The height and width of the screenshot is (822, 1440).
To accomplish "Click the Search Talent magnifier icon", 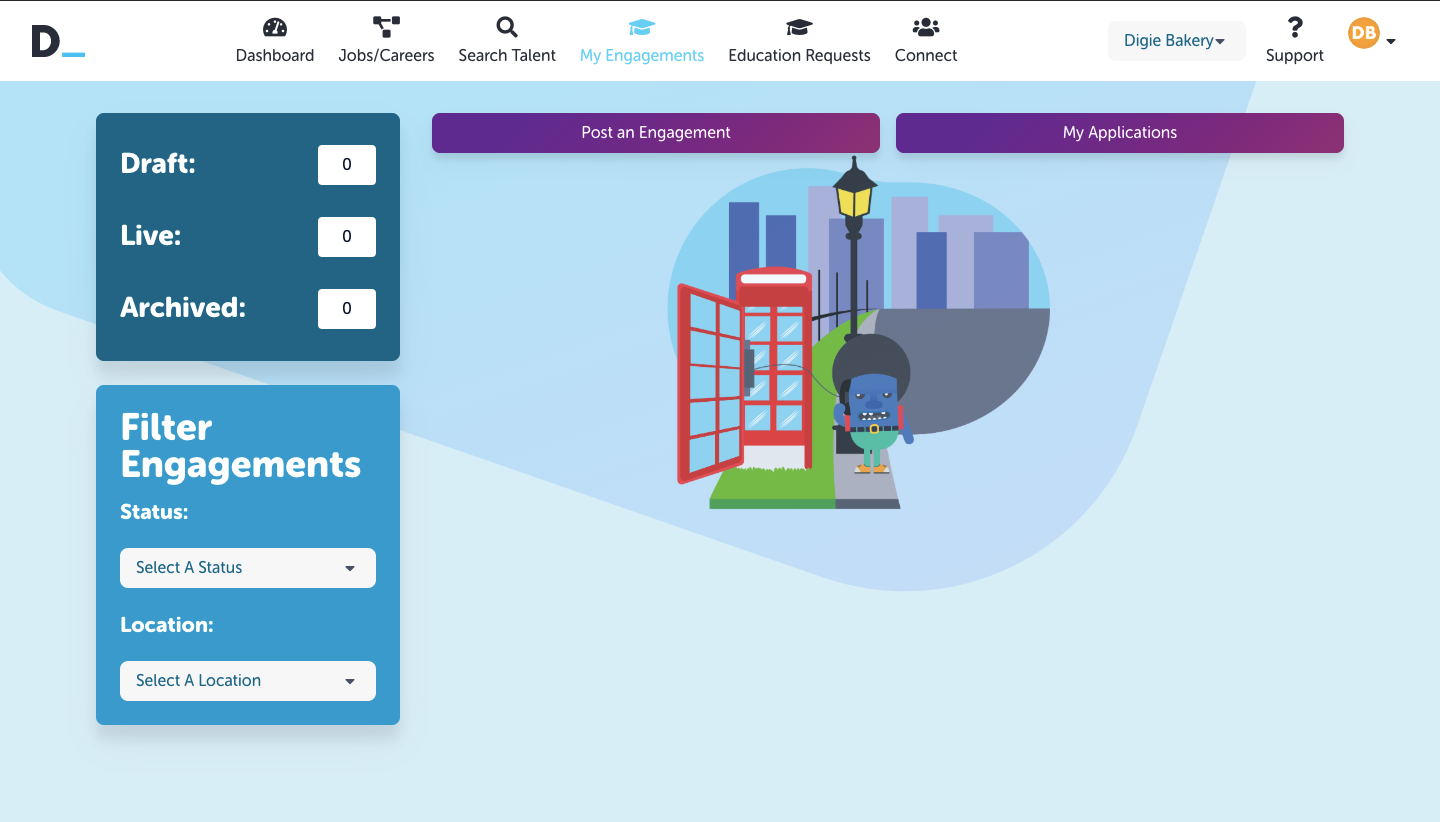I will [507, 27].
